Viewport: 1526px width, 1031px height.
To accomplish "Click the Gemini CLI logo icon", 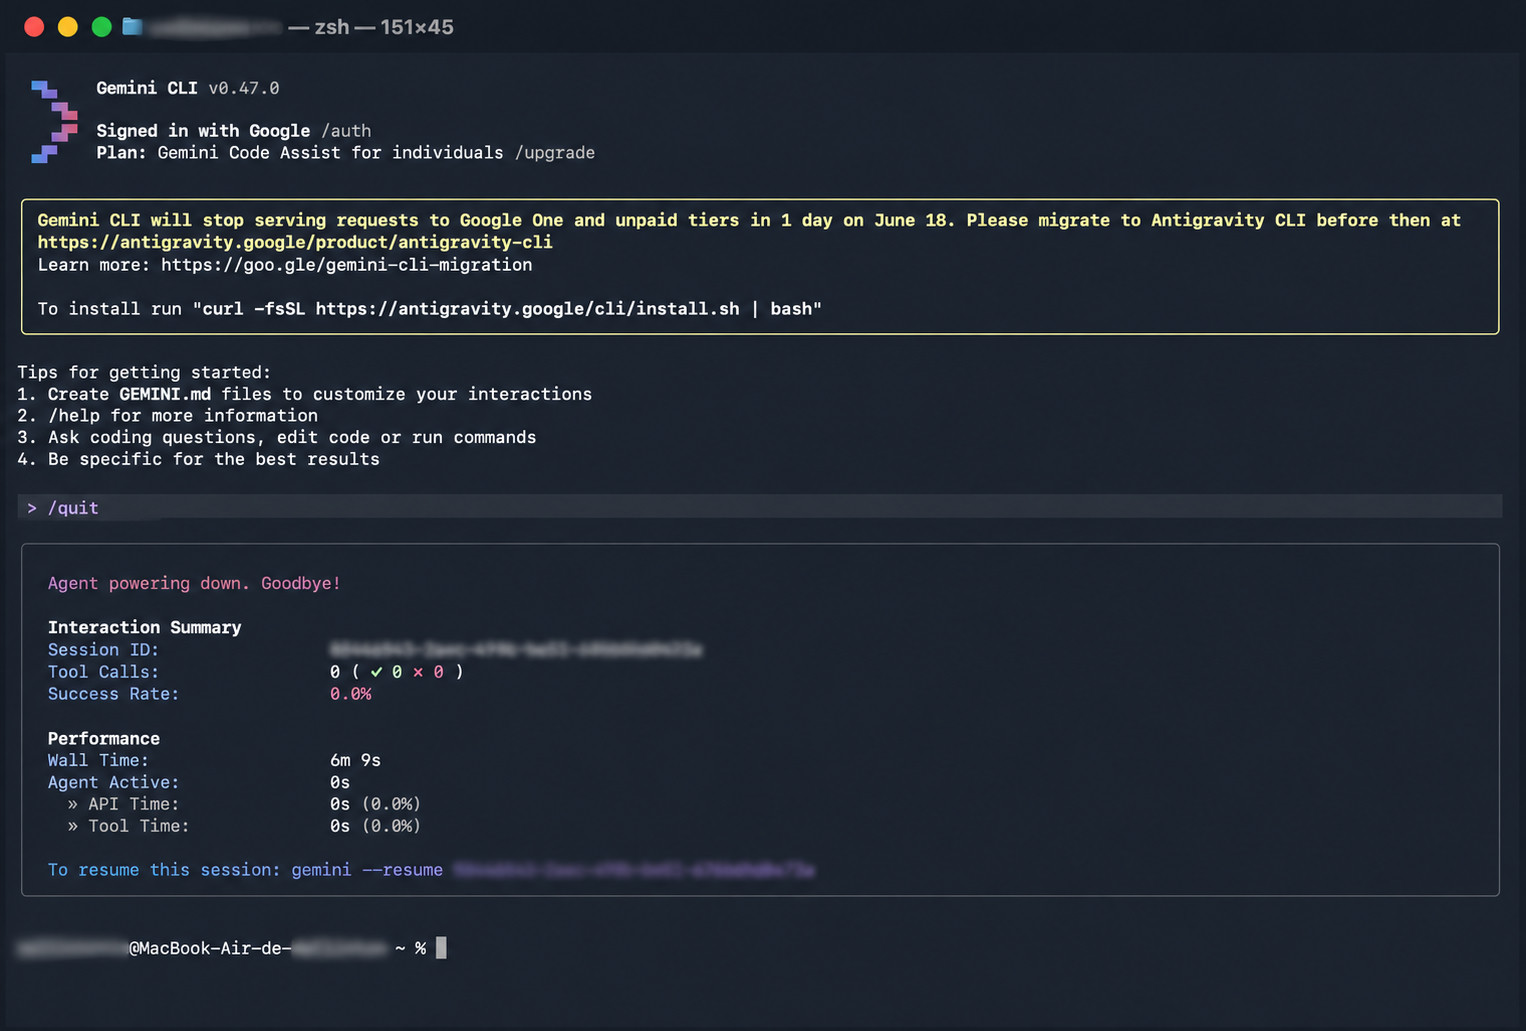I will [x=54, y=121].
